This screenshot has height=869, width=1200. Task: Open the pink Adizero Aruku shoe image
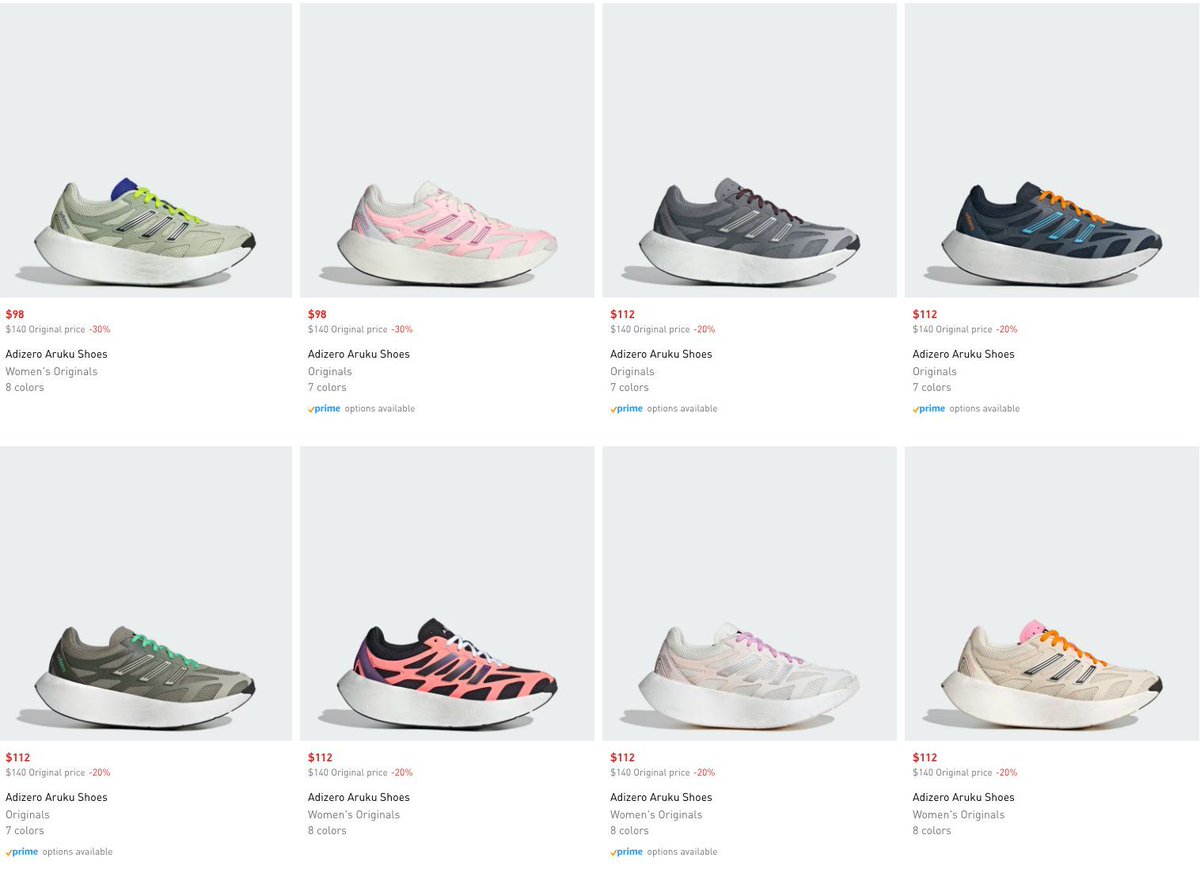(447, 150)
